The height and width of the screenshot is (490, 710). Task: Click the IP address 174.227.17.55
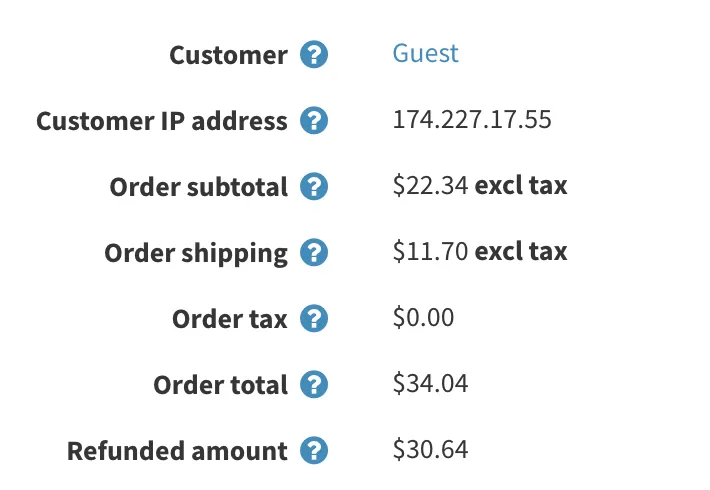click(472, 120)
